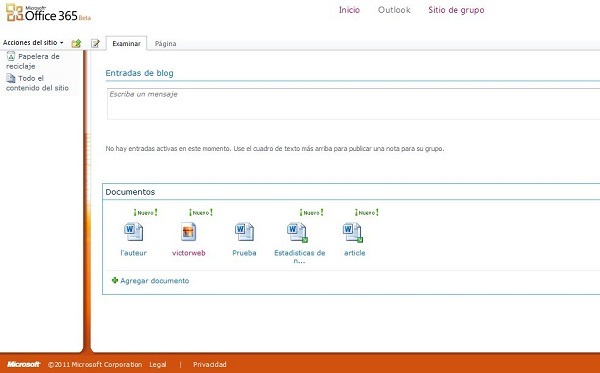600x373 pixels.
Task: Open the l'auteur Word document icon
Action: pos(134,232)
